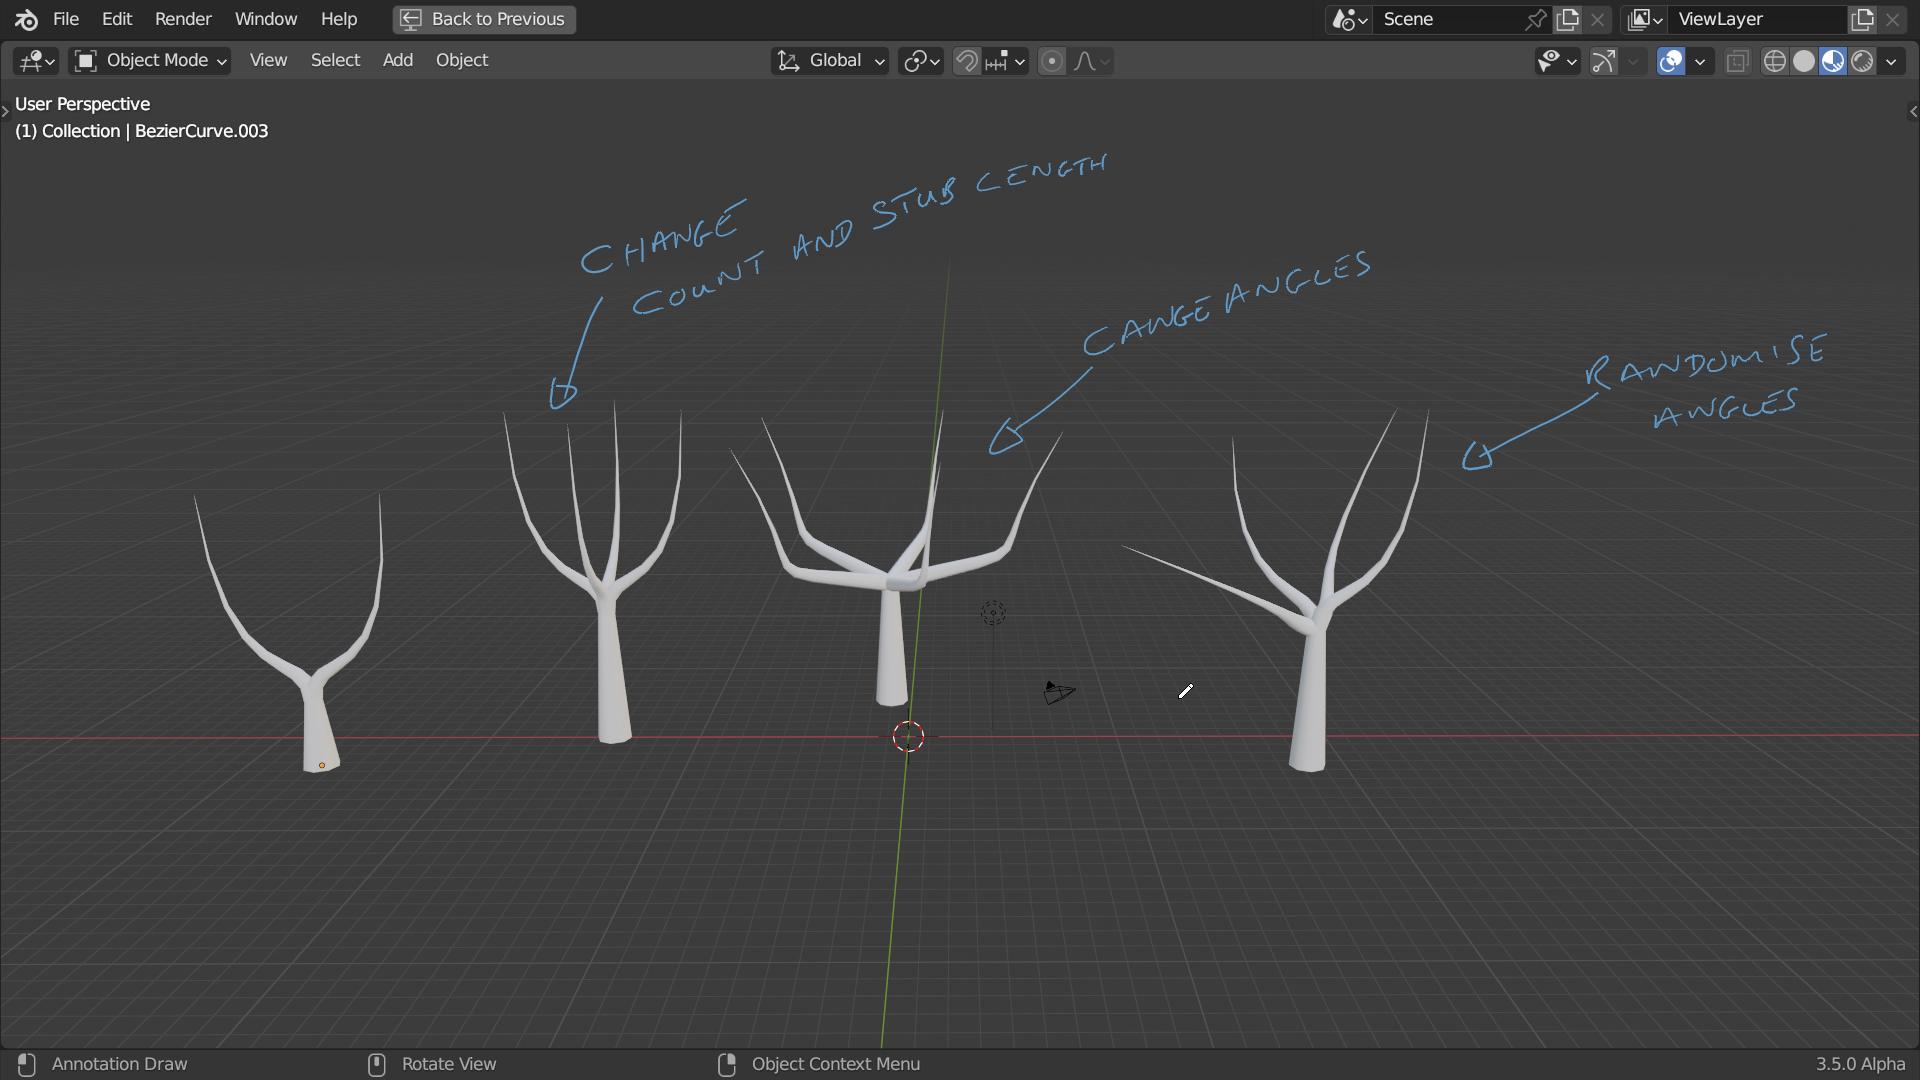1920x1080 pixels.
Task: Open the proportional editing falloff curve
Action: point(1091,61)
